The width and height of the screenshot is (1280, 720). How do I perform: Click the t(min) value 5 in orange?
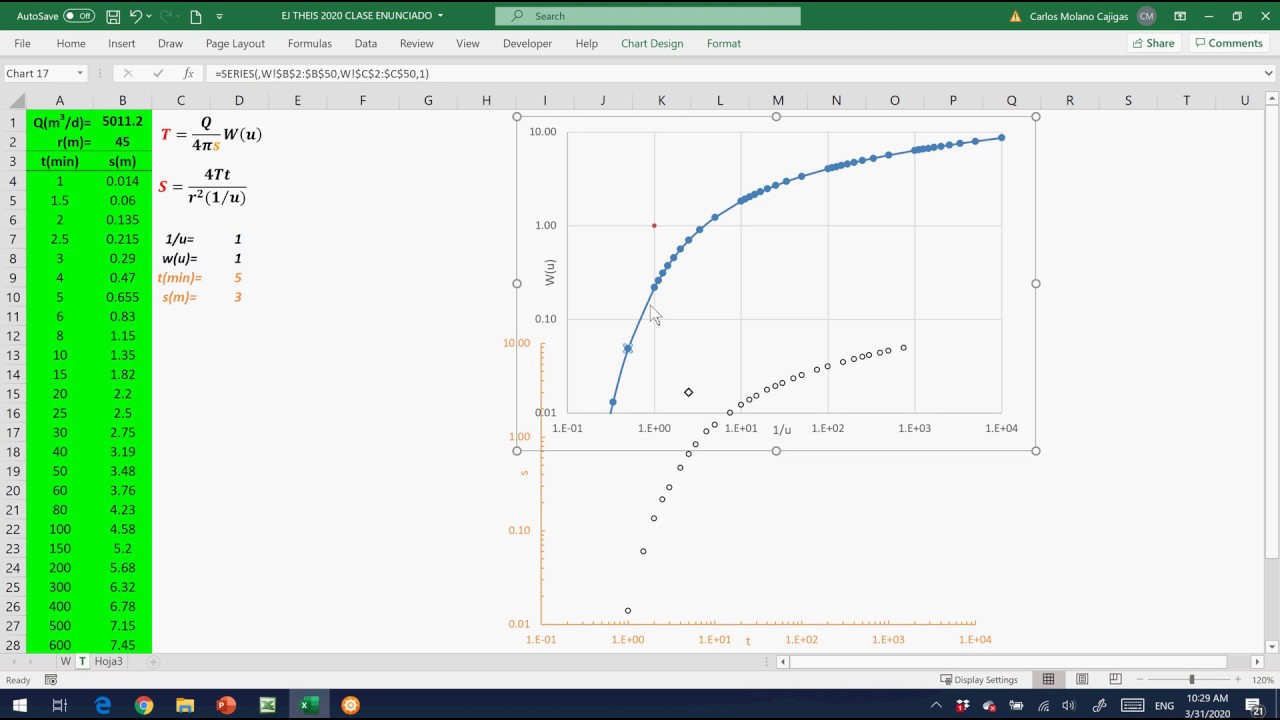(238, 278)
